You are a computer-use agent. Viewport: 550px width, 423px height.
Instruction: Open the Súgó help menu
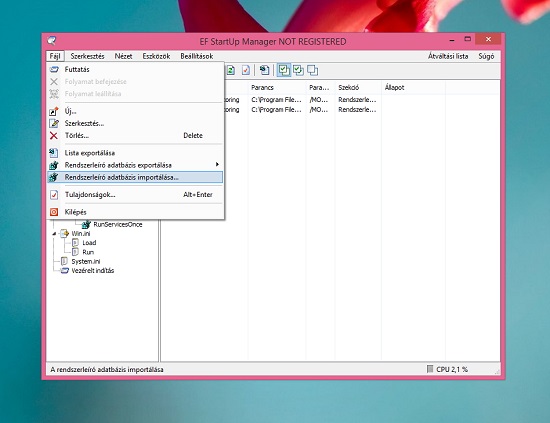[486, 56]
